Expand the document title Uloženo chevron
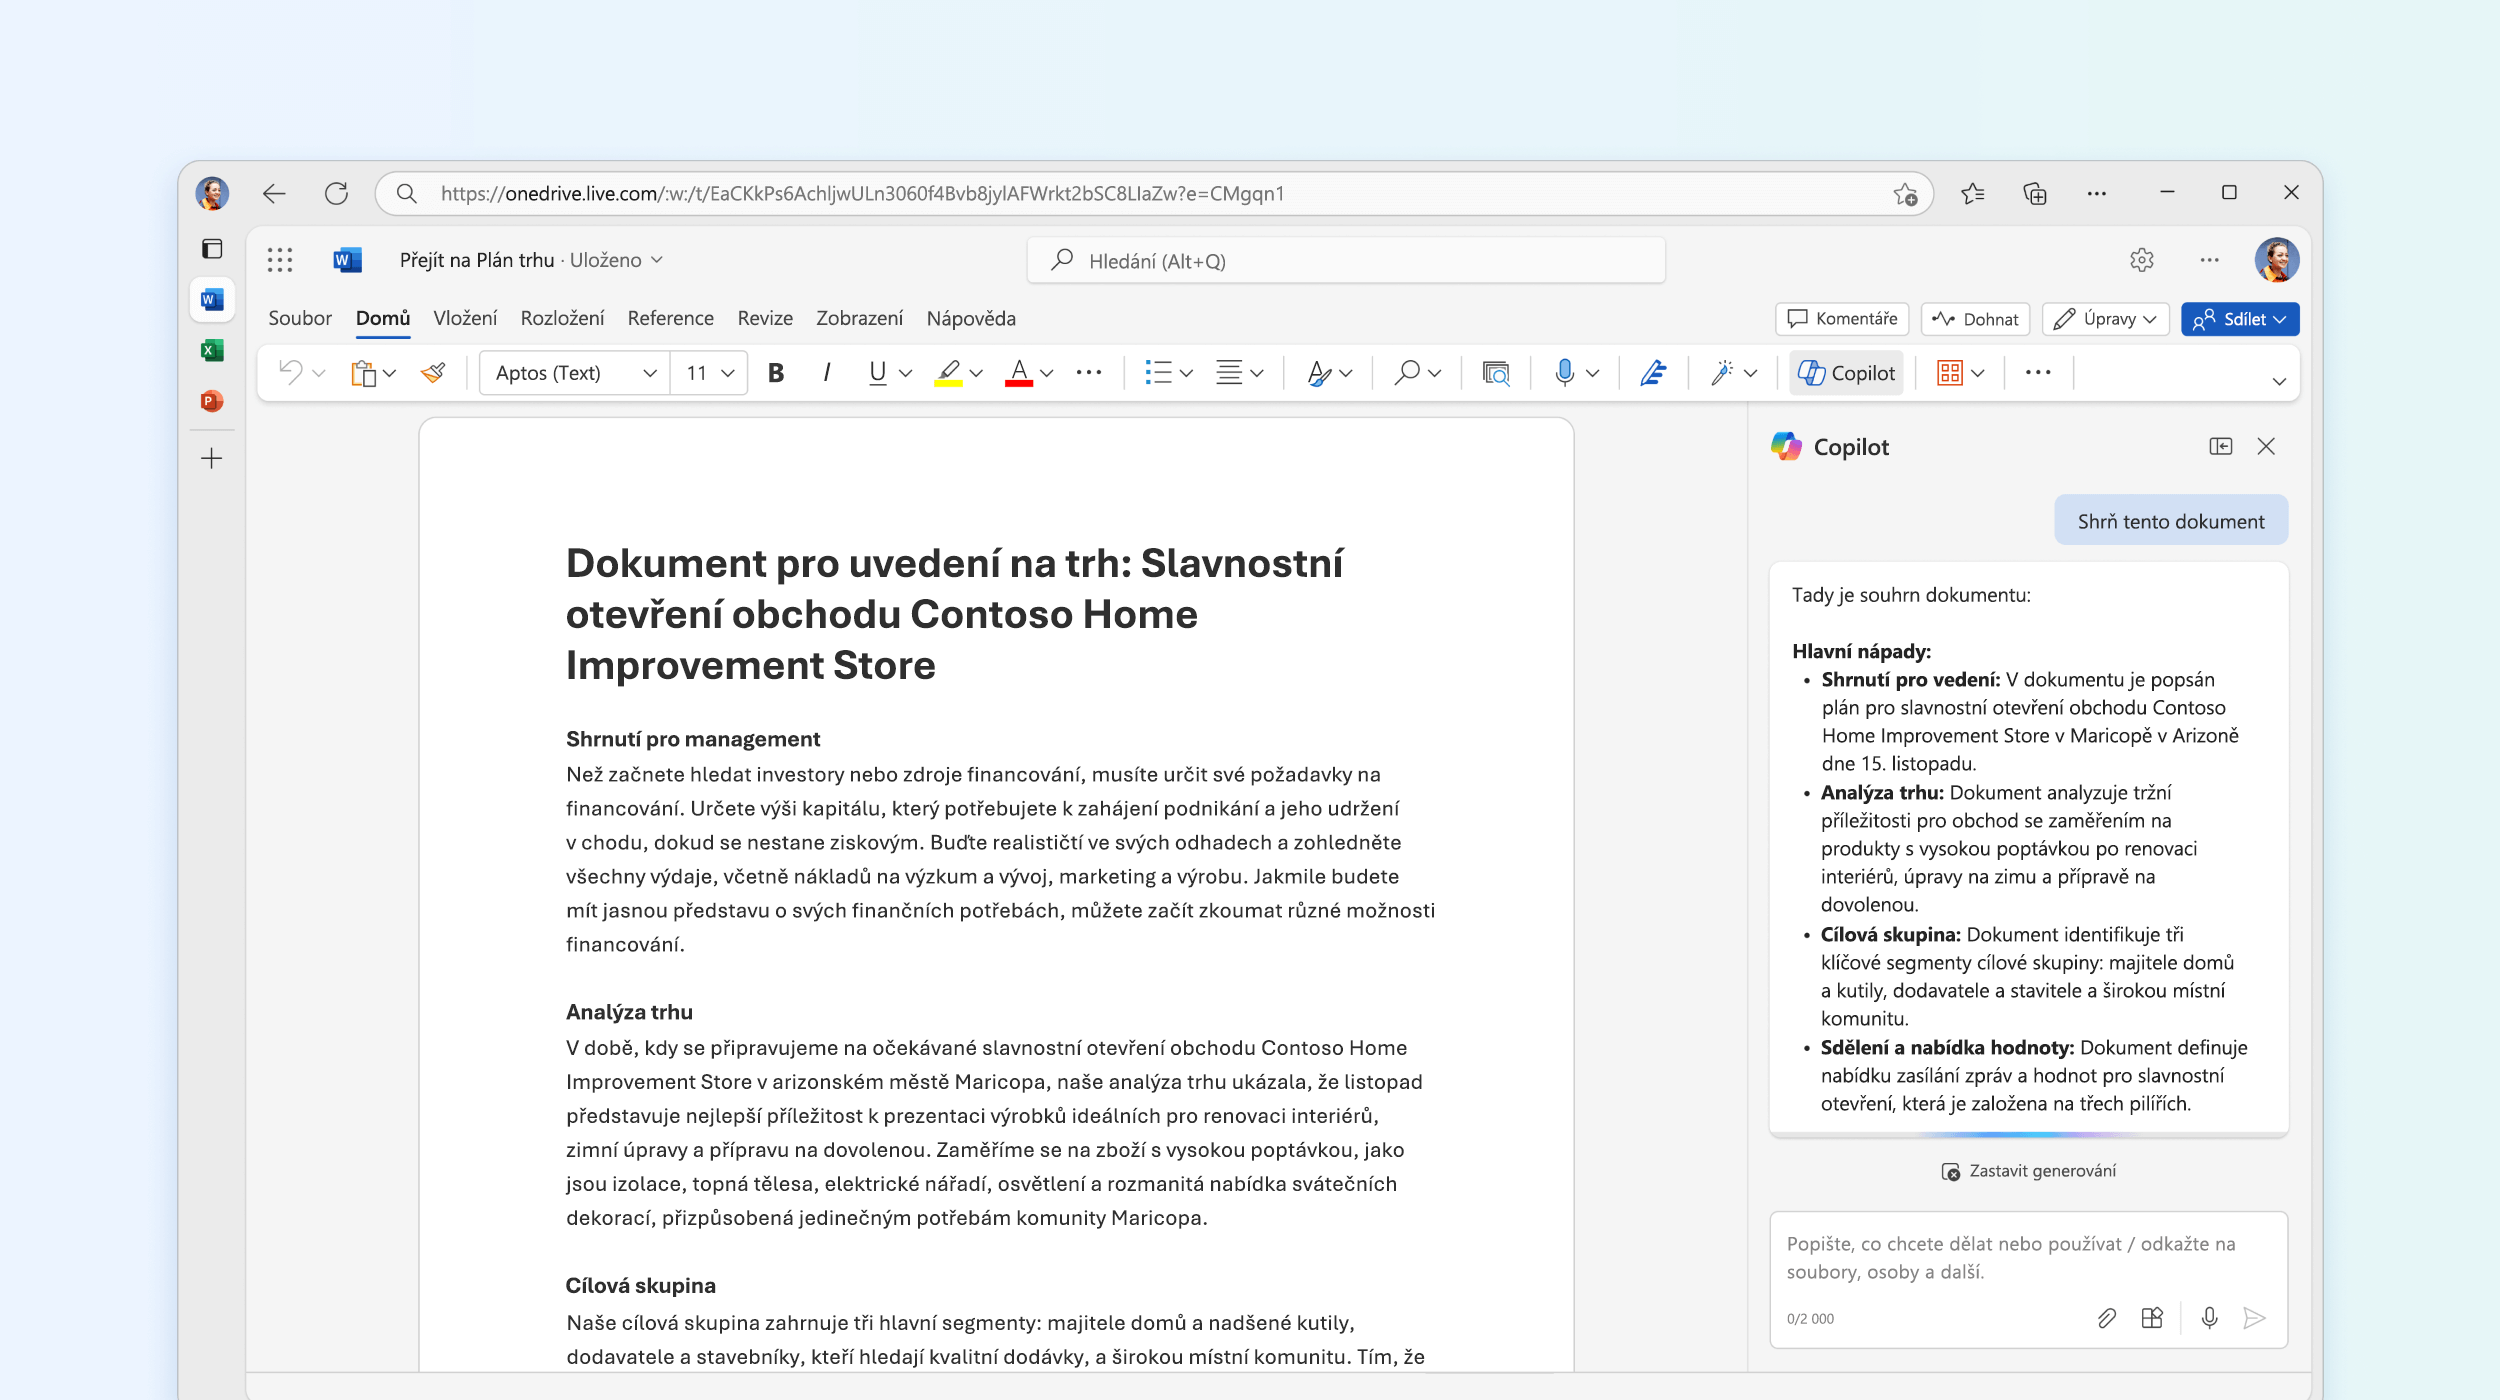 point(657,260)
